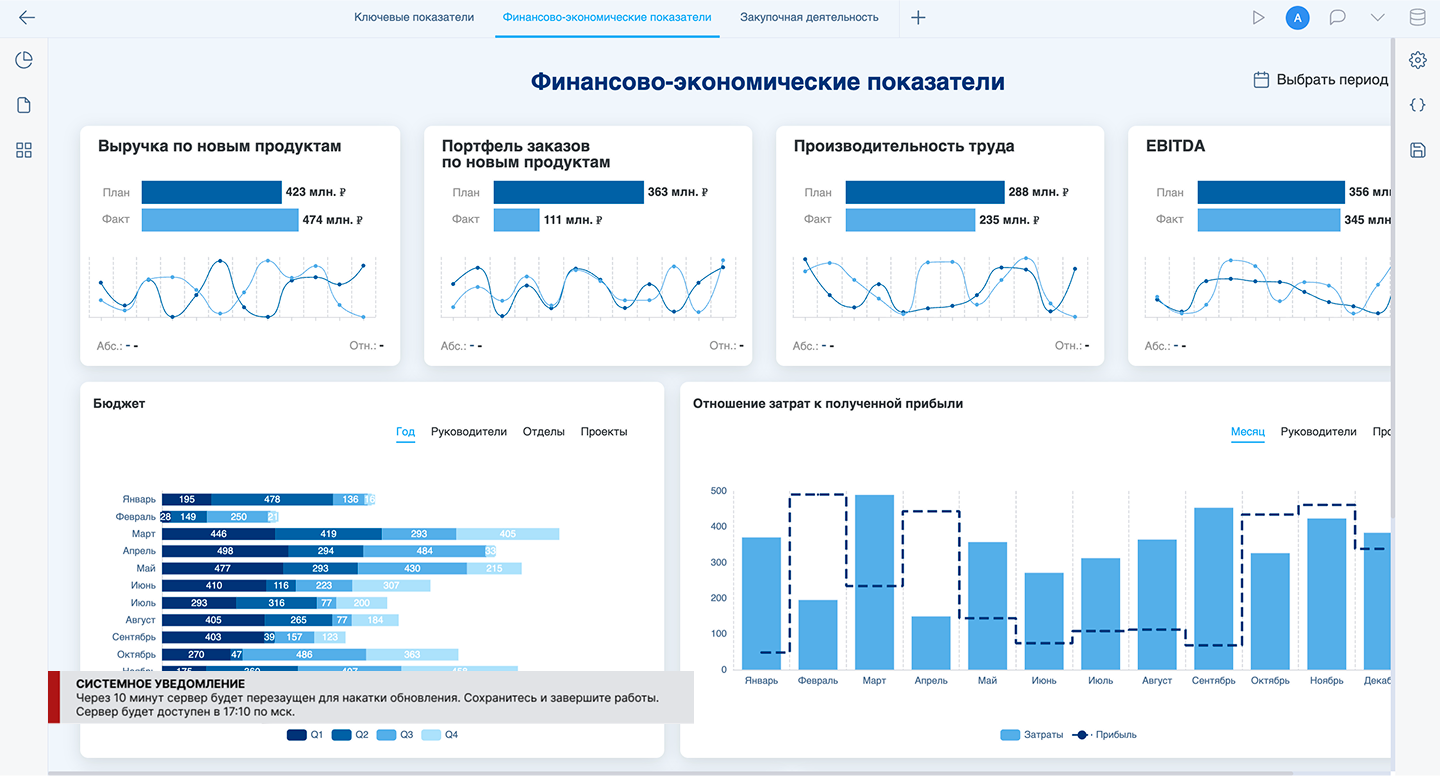Open the pie chart sidebar icon
The image size is (1440, 776).
(24, 60)
